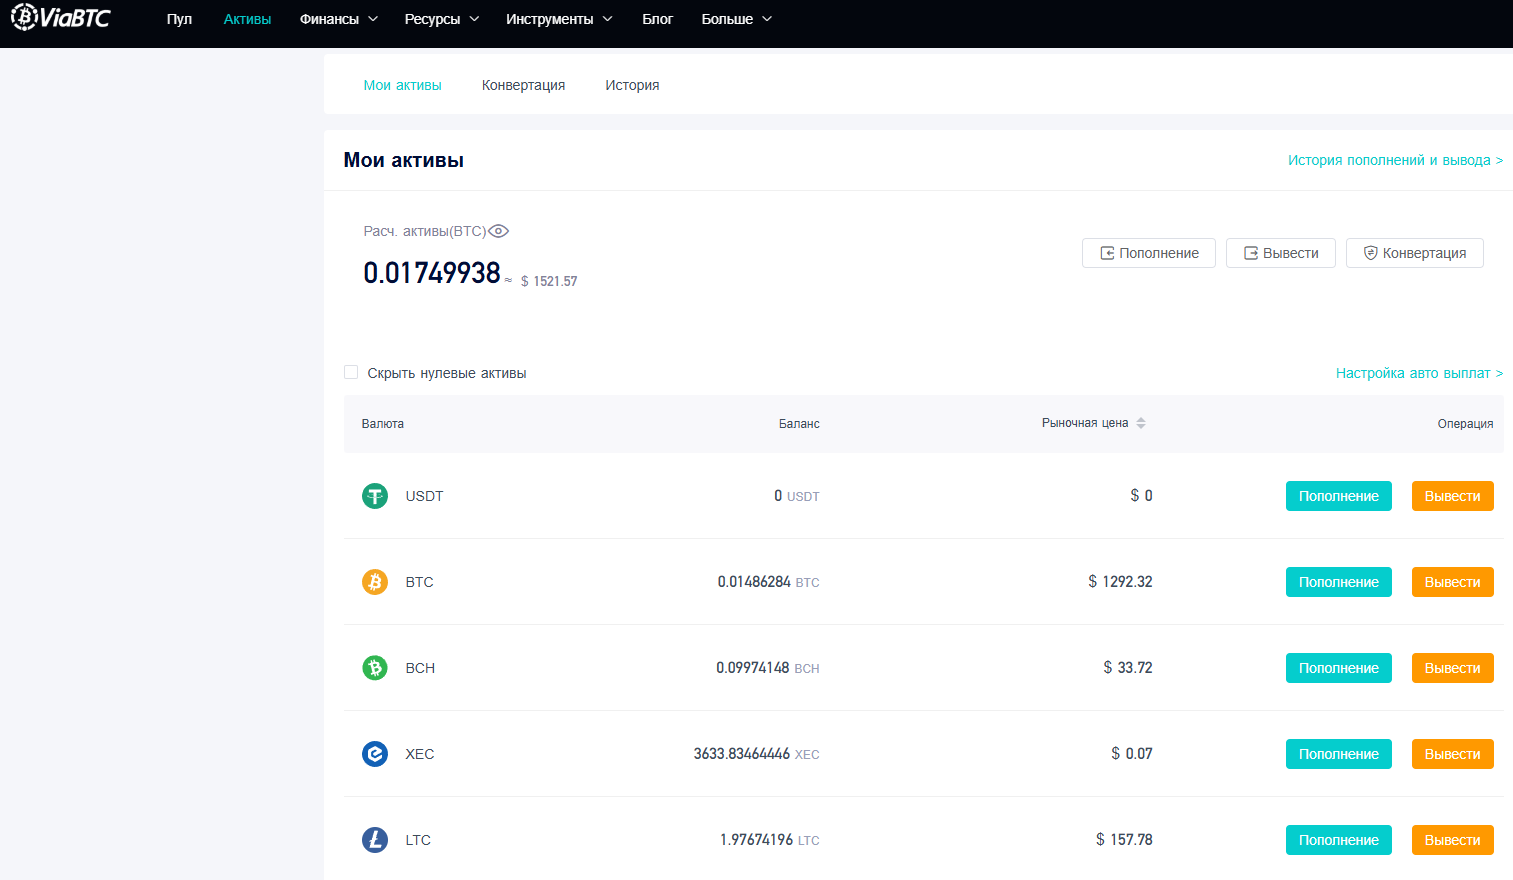Expand the Больше dropdown menu
1513x880 pixels.
[737, 19]
